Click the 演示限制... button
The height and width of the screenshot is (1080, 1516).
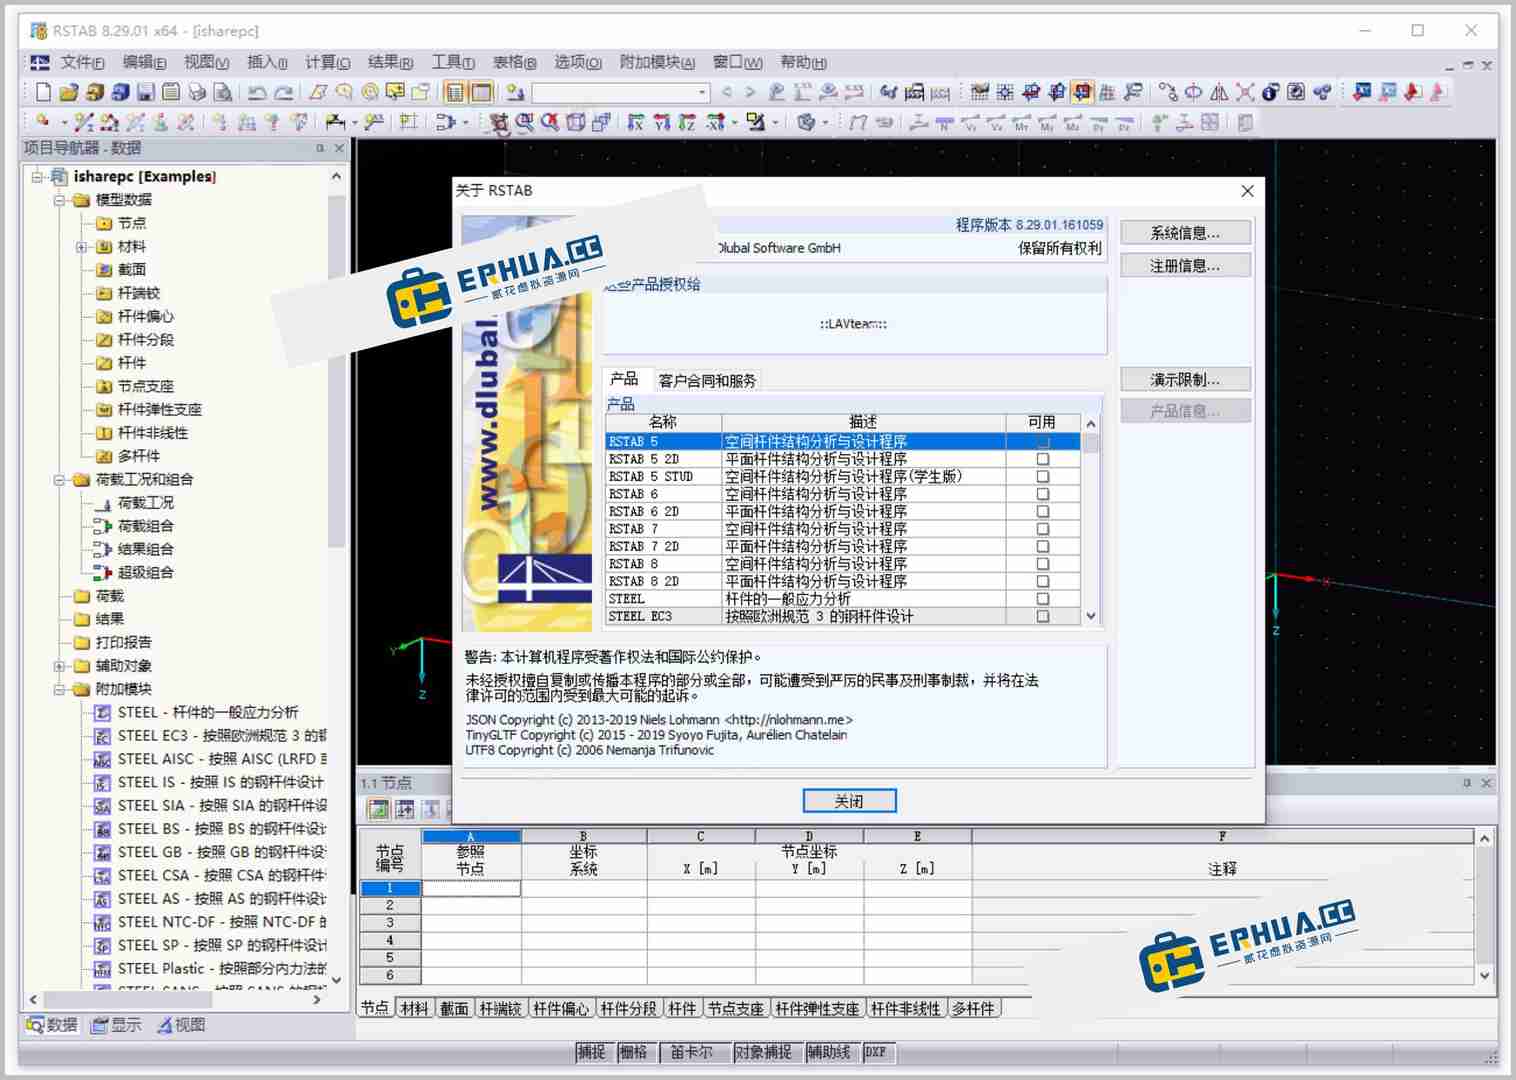click(x=1185, y=380)
